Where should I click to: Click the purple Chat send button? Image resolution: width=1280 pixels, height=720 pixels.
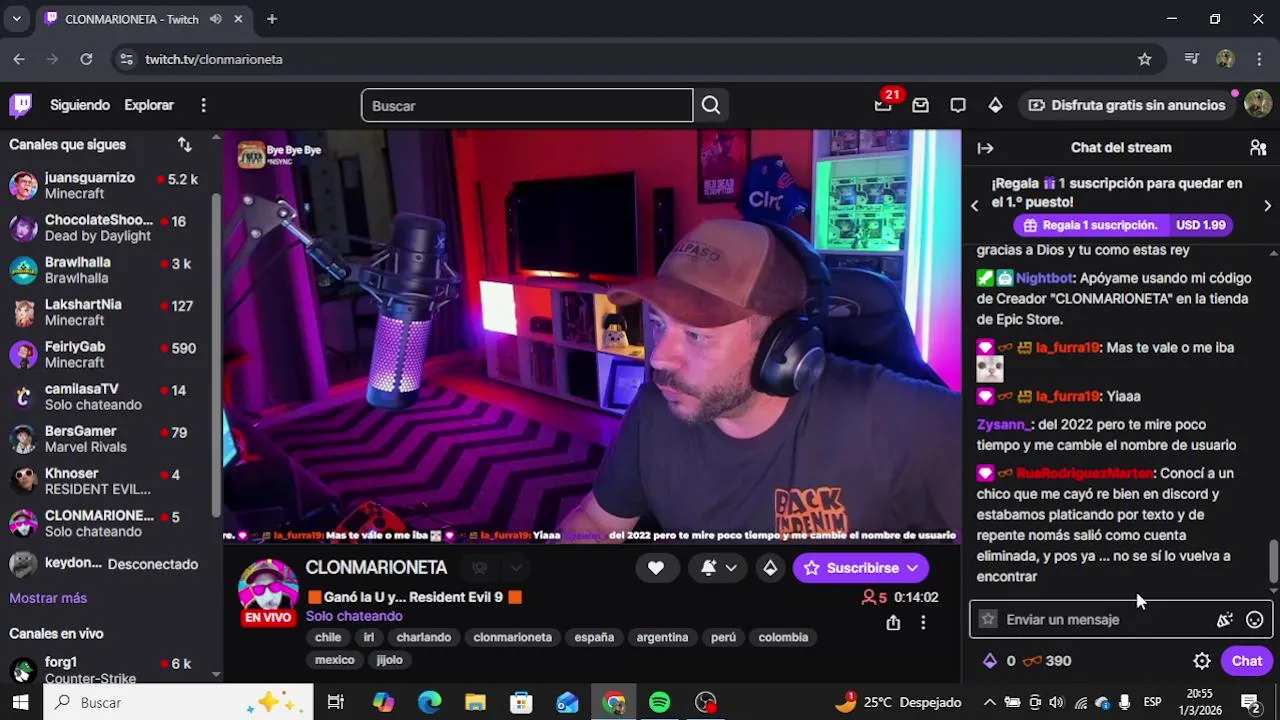pos(1246,661)
